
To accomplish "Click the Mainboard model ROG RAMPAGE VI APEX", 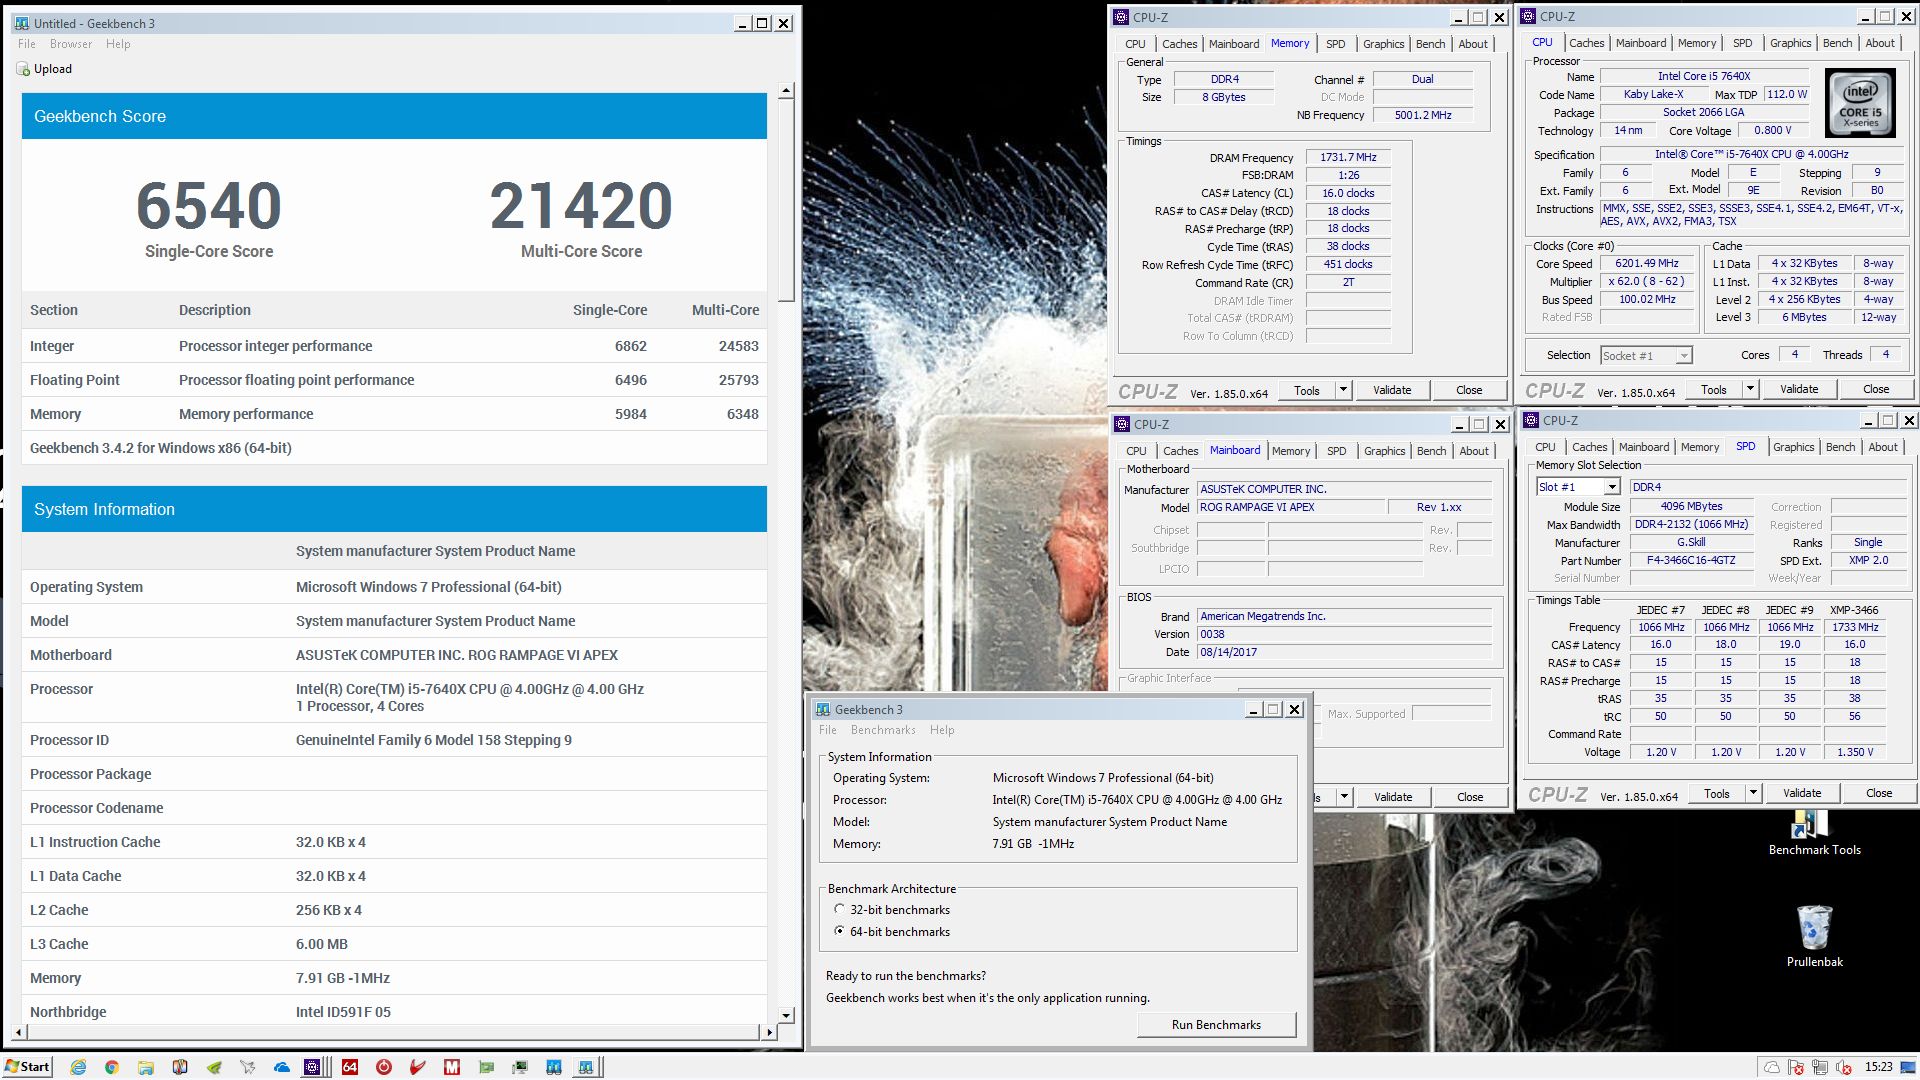I will [1291, 507].
